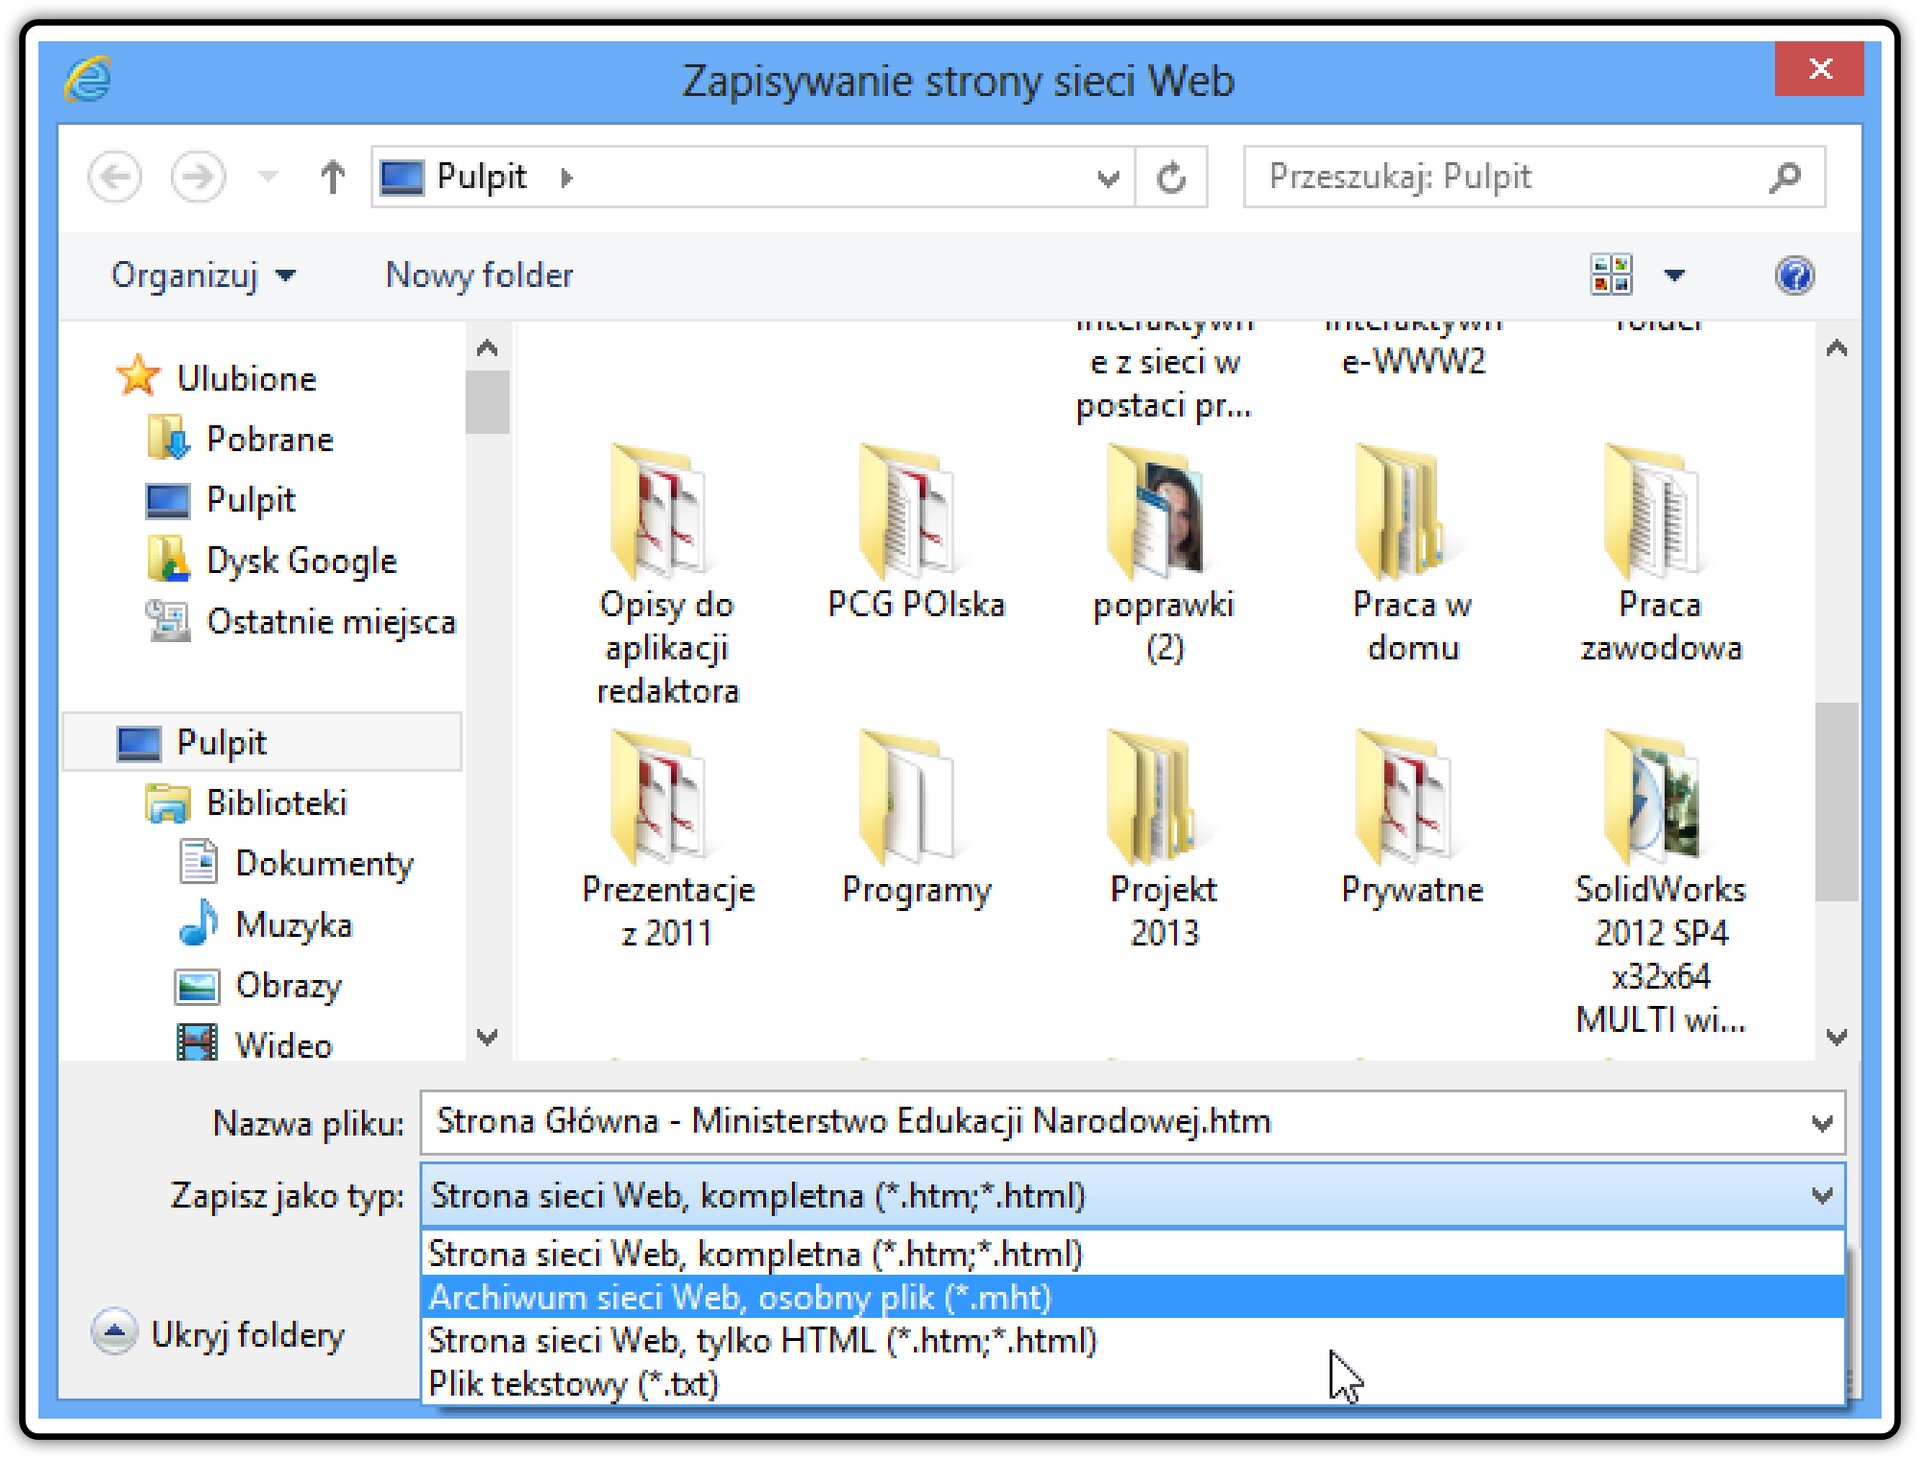Image resolution: width=1920 pixels, height=1459 pixels.
Task: Go up one folder level
Action: point(332,178)
